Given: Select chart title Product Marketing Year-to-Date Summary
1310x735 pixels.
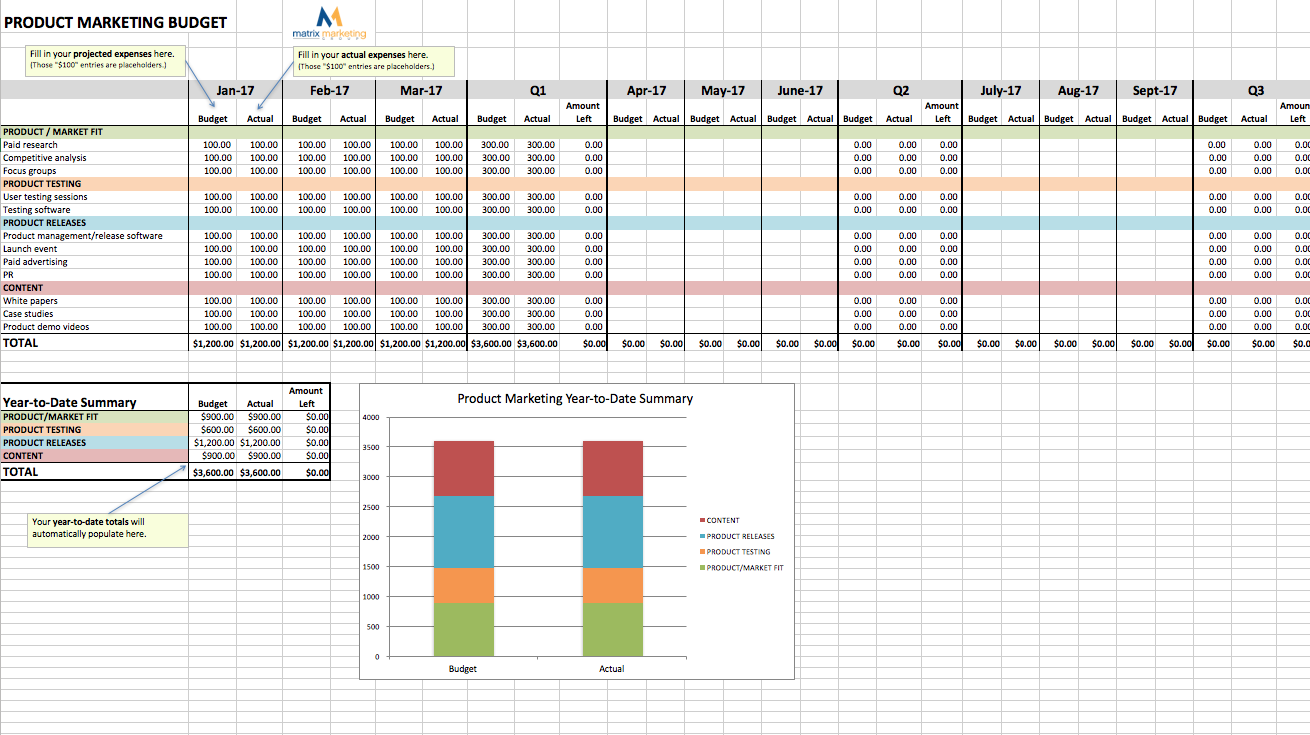Looking at the screenshot, I should [x=575, y=399].
